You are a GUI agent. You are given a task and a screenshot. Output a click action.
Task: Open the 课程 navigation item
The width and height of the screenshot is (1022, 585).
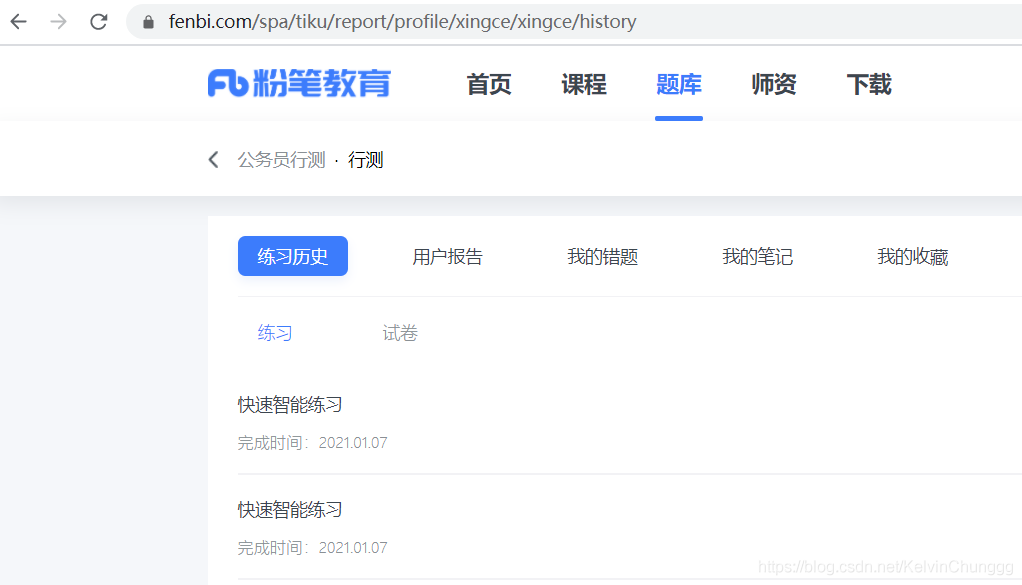[583, 85]
